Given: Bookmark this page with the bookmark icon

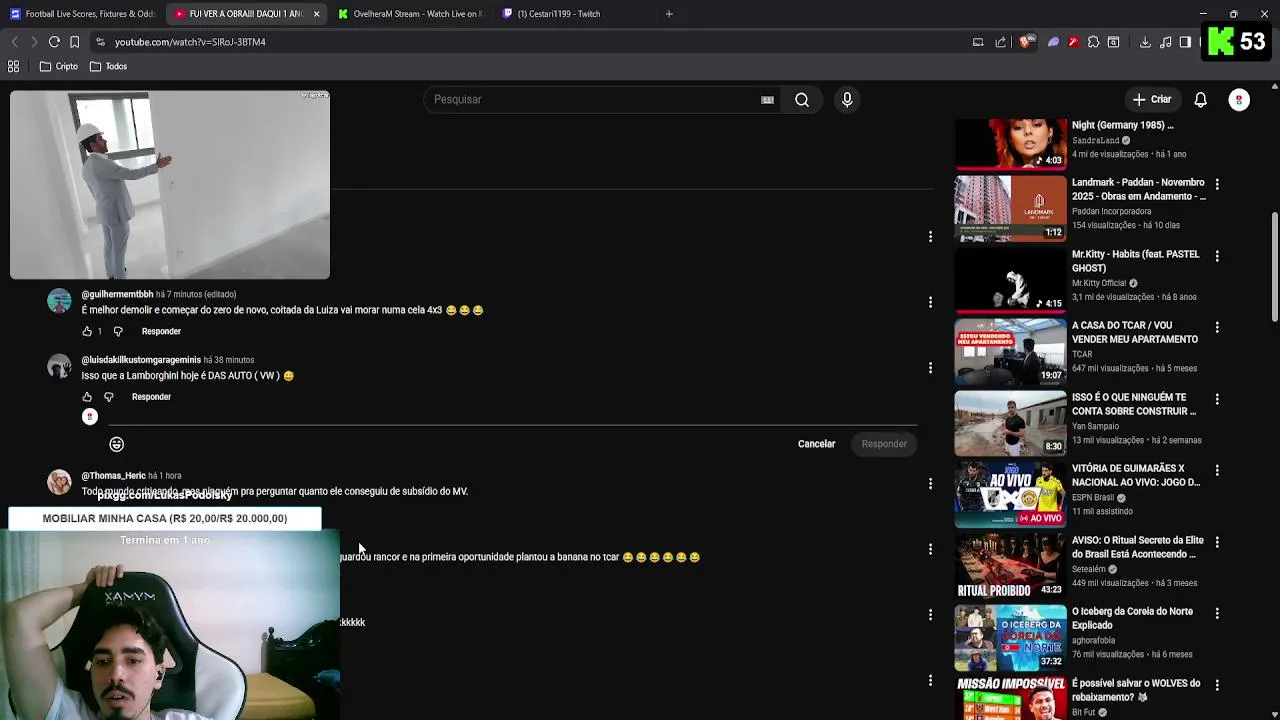Looking at the screenshot, I should (74, 42).
